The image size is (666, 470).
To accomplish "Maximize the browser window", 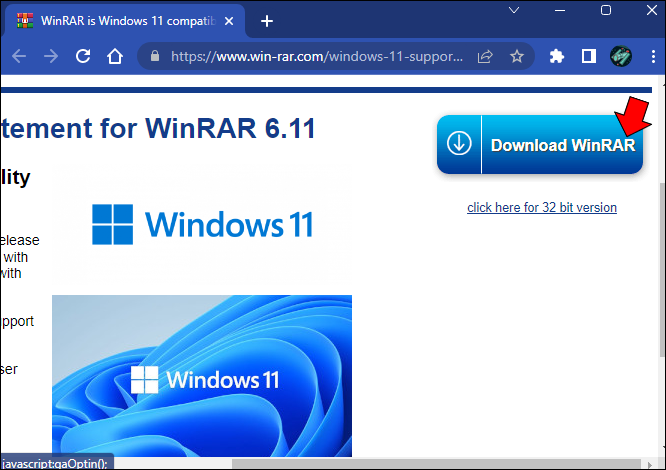I will (606, 10).
